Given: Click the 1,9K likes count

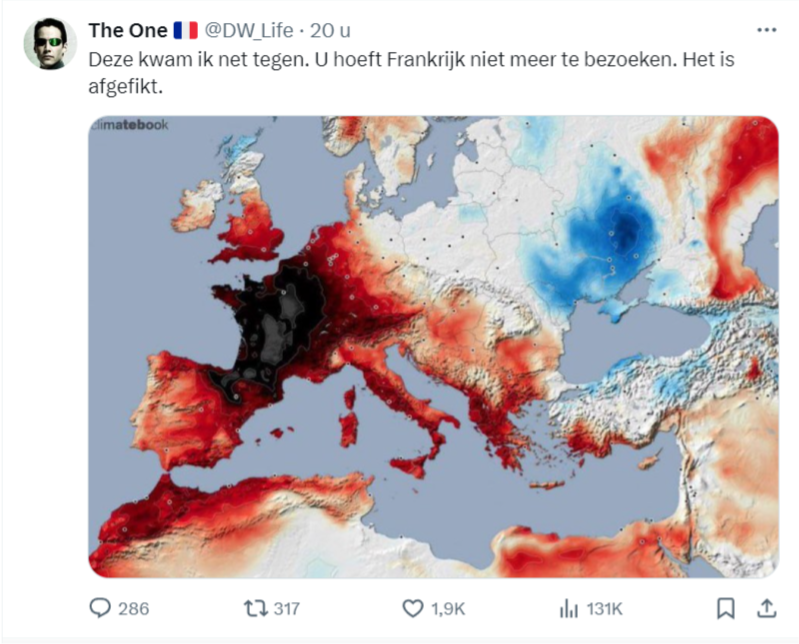Looking at the screenshot, I should 448,609.
